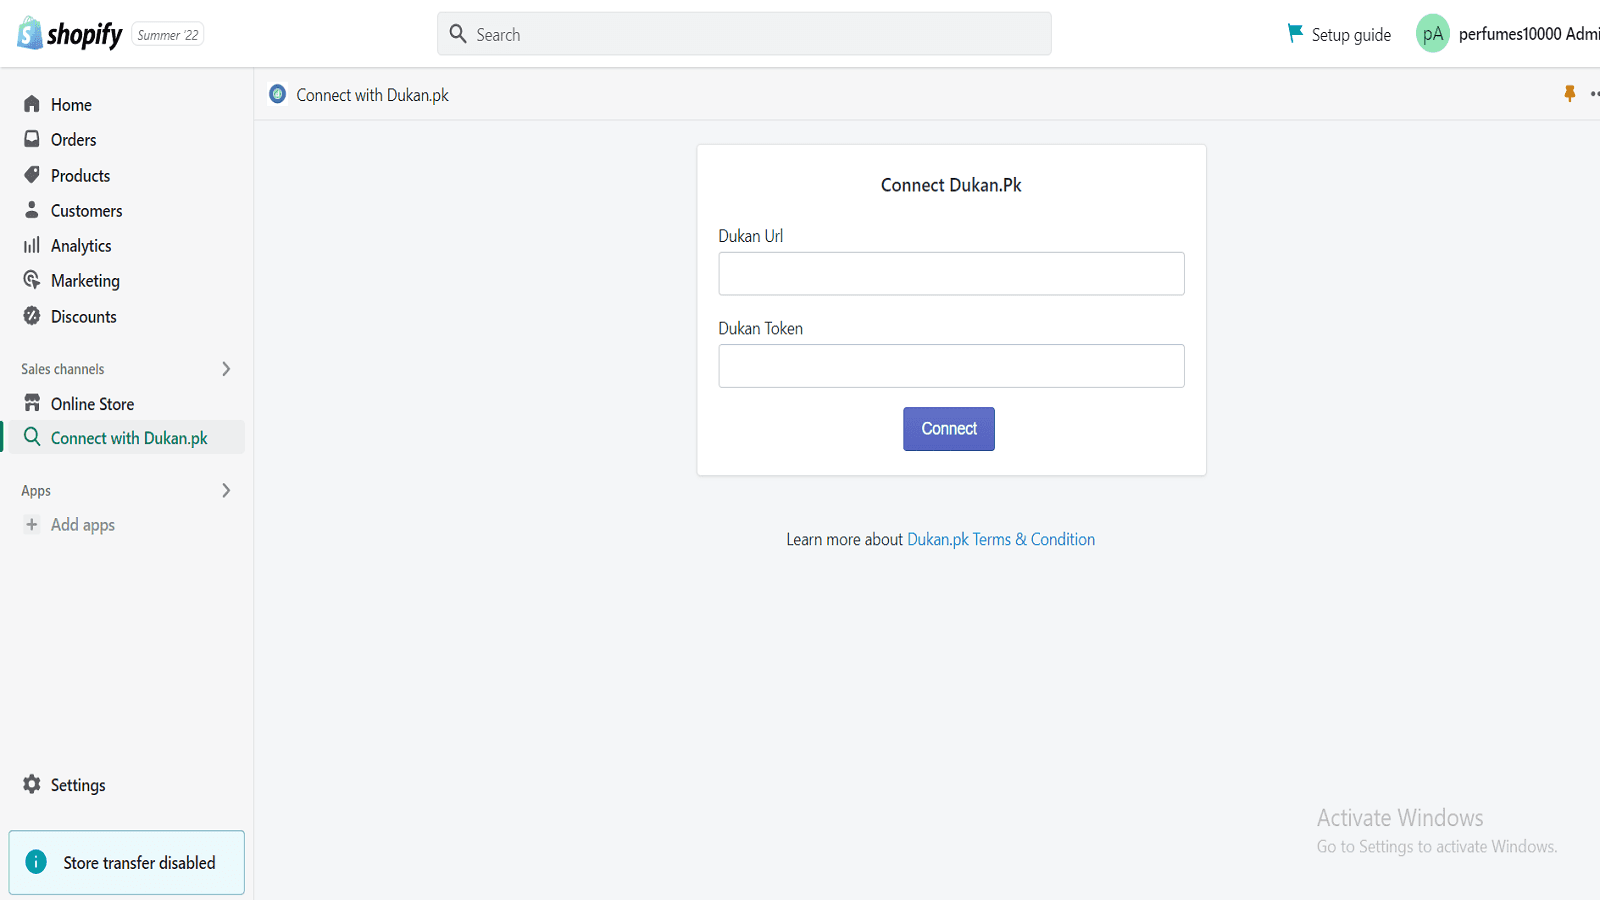Select Orders in the sidebar
Screen dimensions: 1600x900
(x=73, y=139)
